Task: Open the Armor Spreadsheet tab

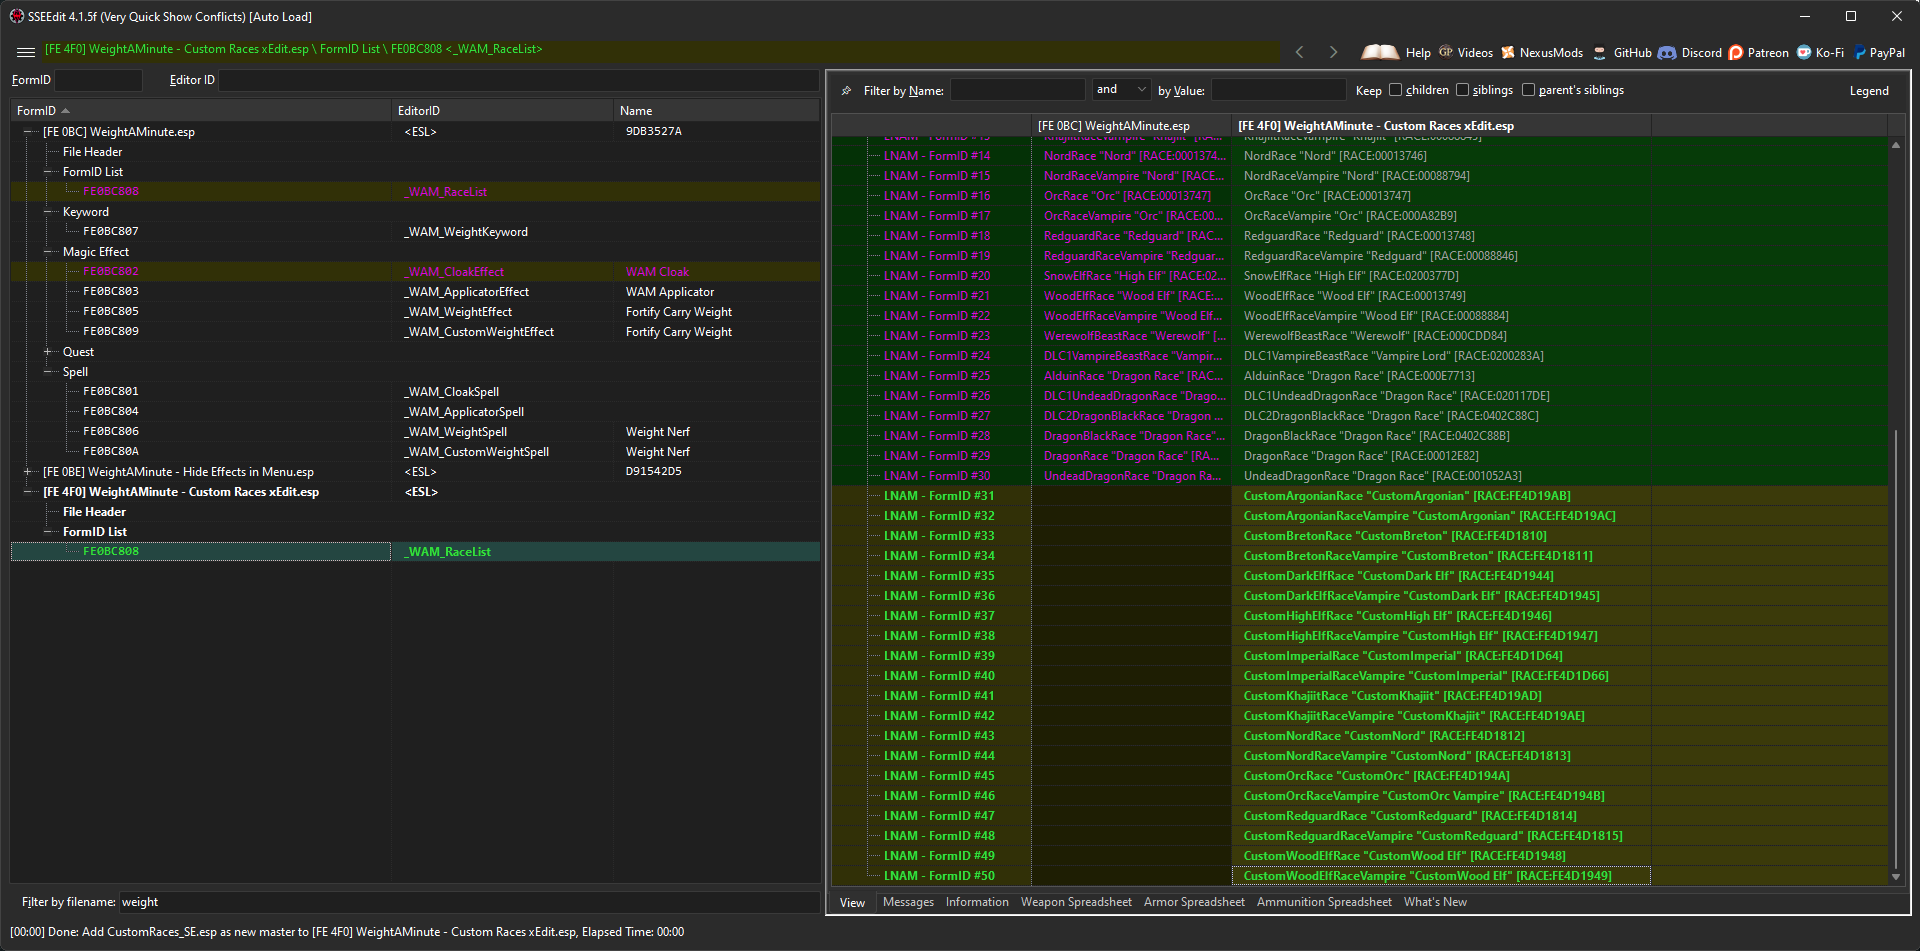Action: click(1194, 902)
